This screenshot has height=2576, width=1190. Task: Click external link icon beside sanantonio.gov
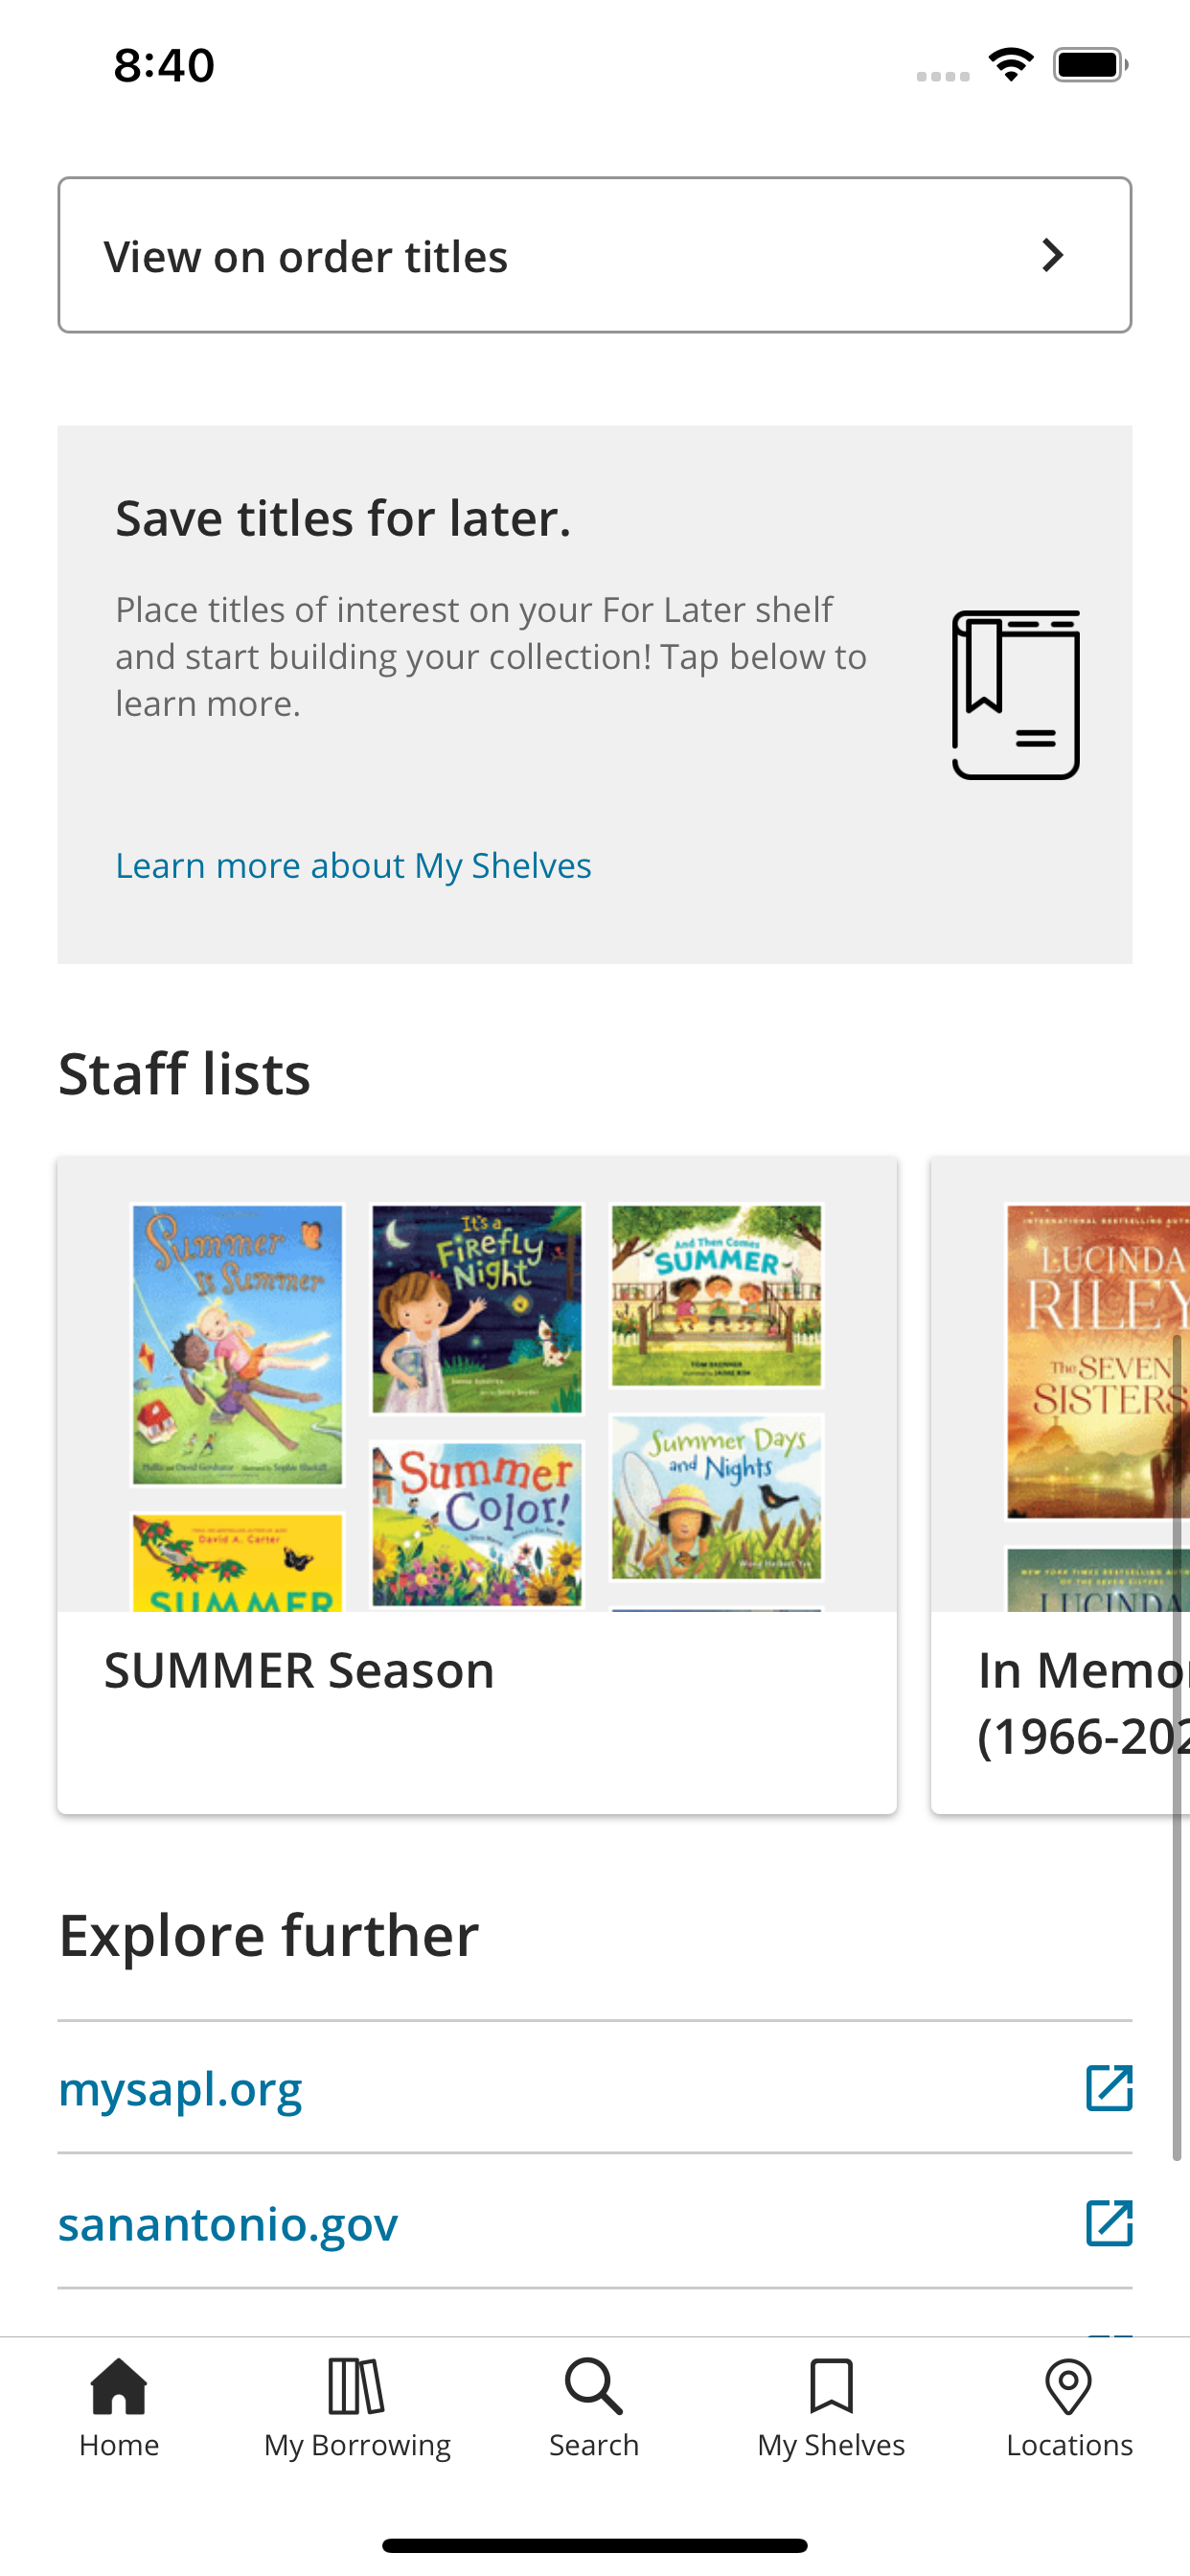click(1109, 2222)
